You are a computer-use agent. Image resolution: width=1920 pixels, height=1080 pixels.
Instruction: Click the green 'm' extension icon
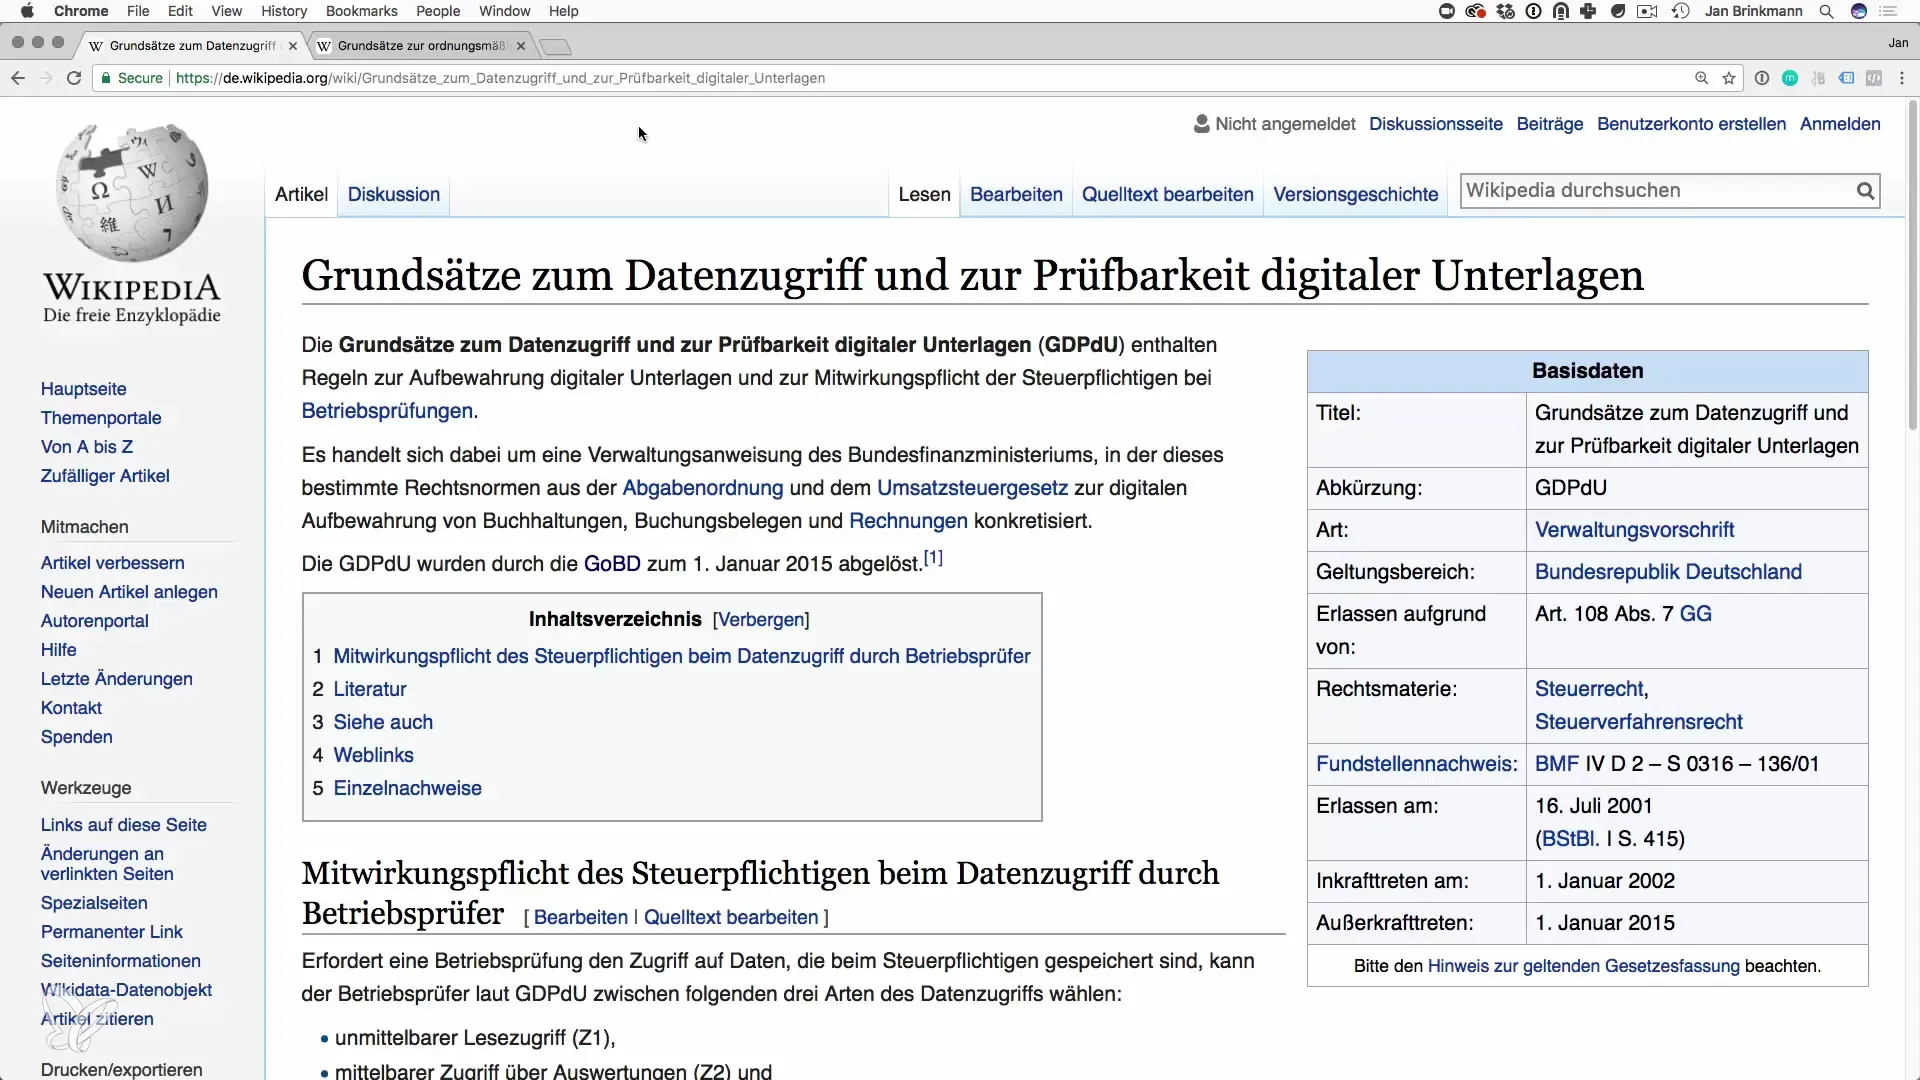tap(1790, 78)
